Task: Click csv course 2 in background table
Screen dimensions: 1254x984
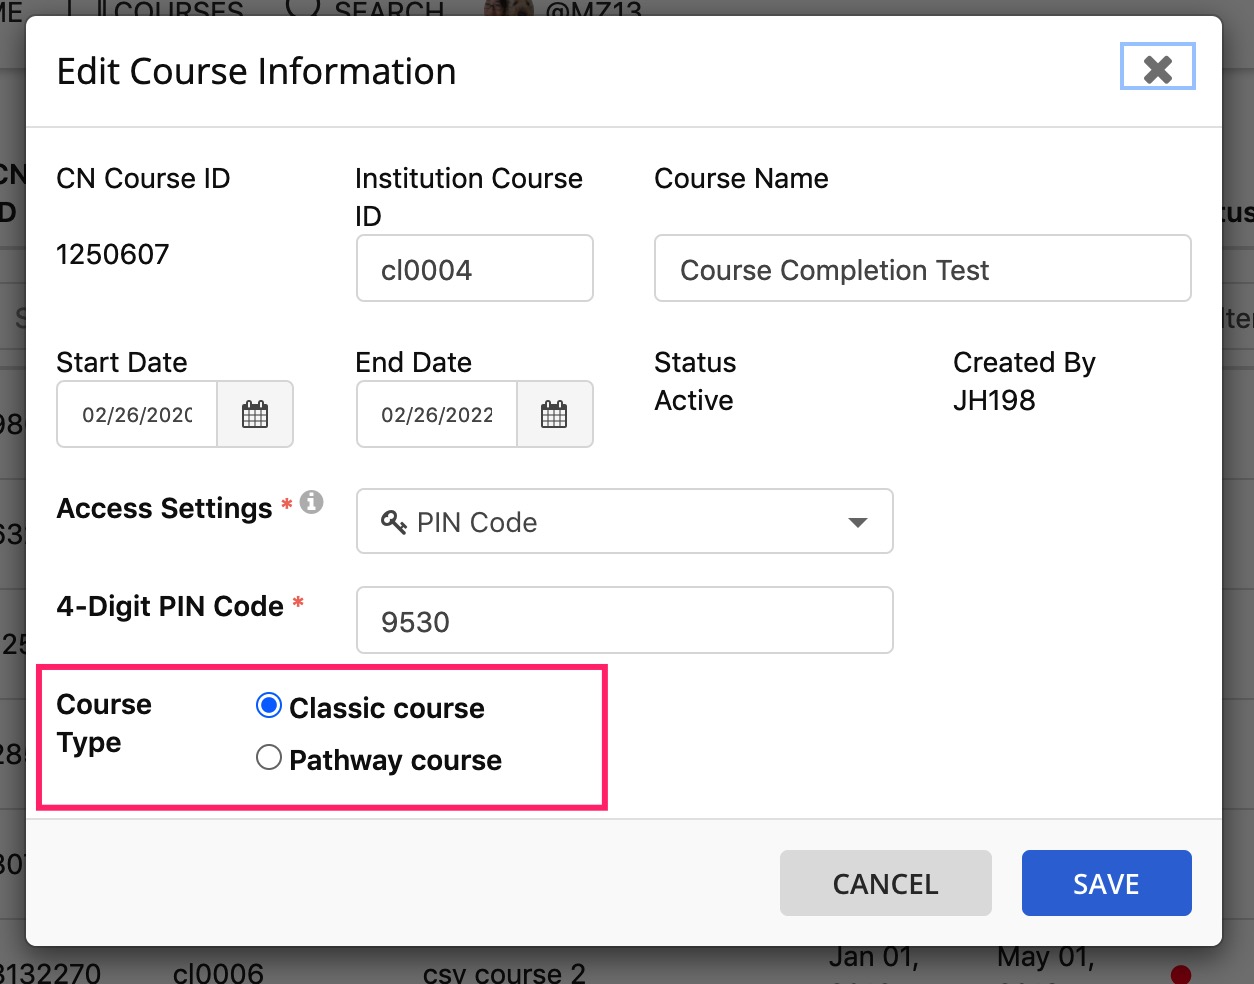Action: pyautogui.click(x=504, y=972)
